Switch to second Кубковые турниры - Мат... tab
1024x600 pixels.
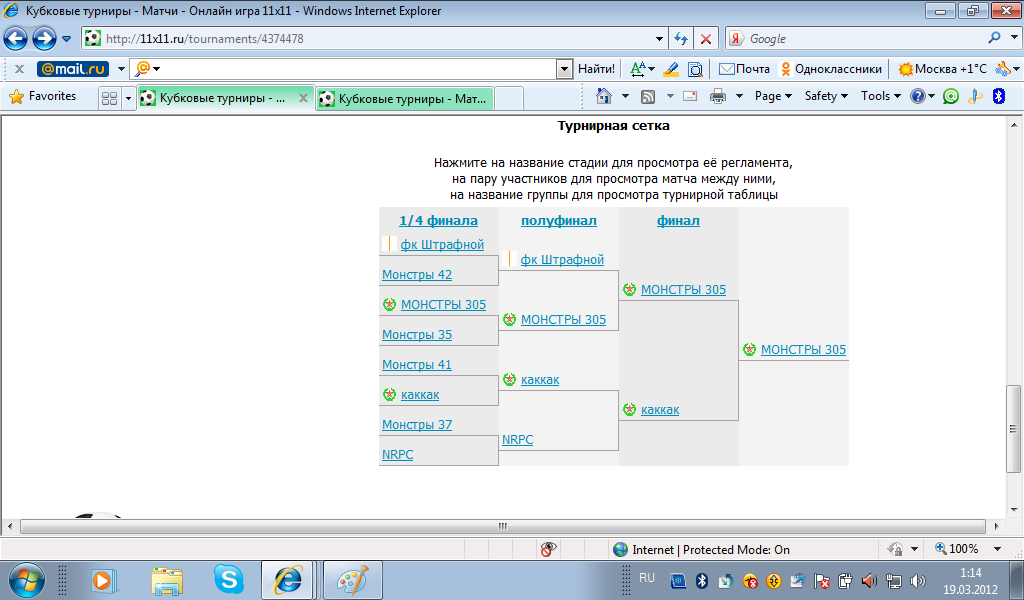404,98
